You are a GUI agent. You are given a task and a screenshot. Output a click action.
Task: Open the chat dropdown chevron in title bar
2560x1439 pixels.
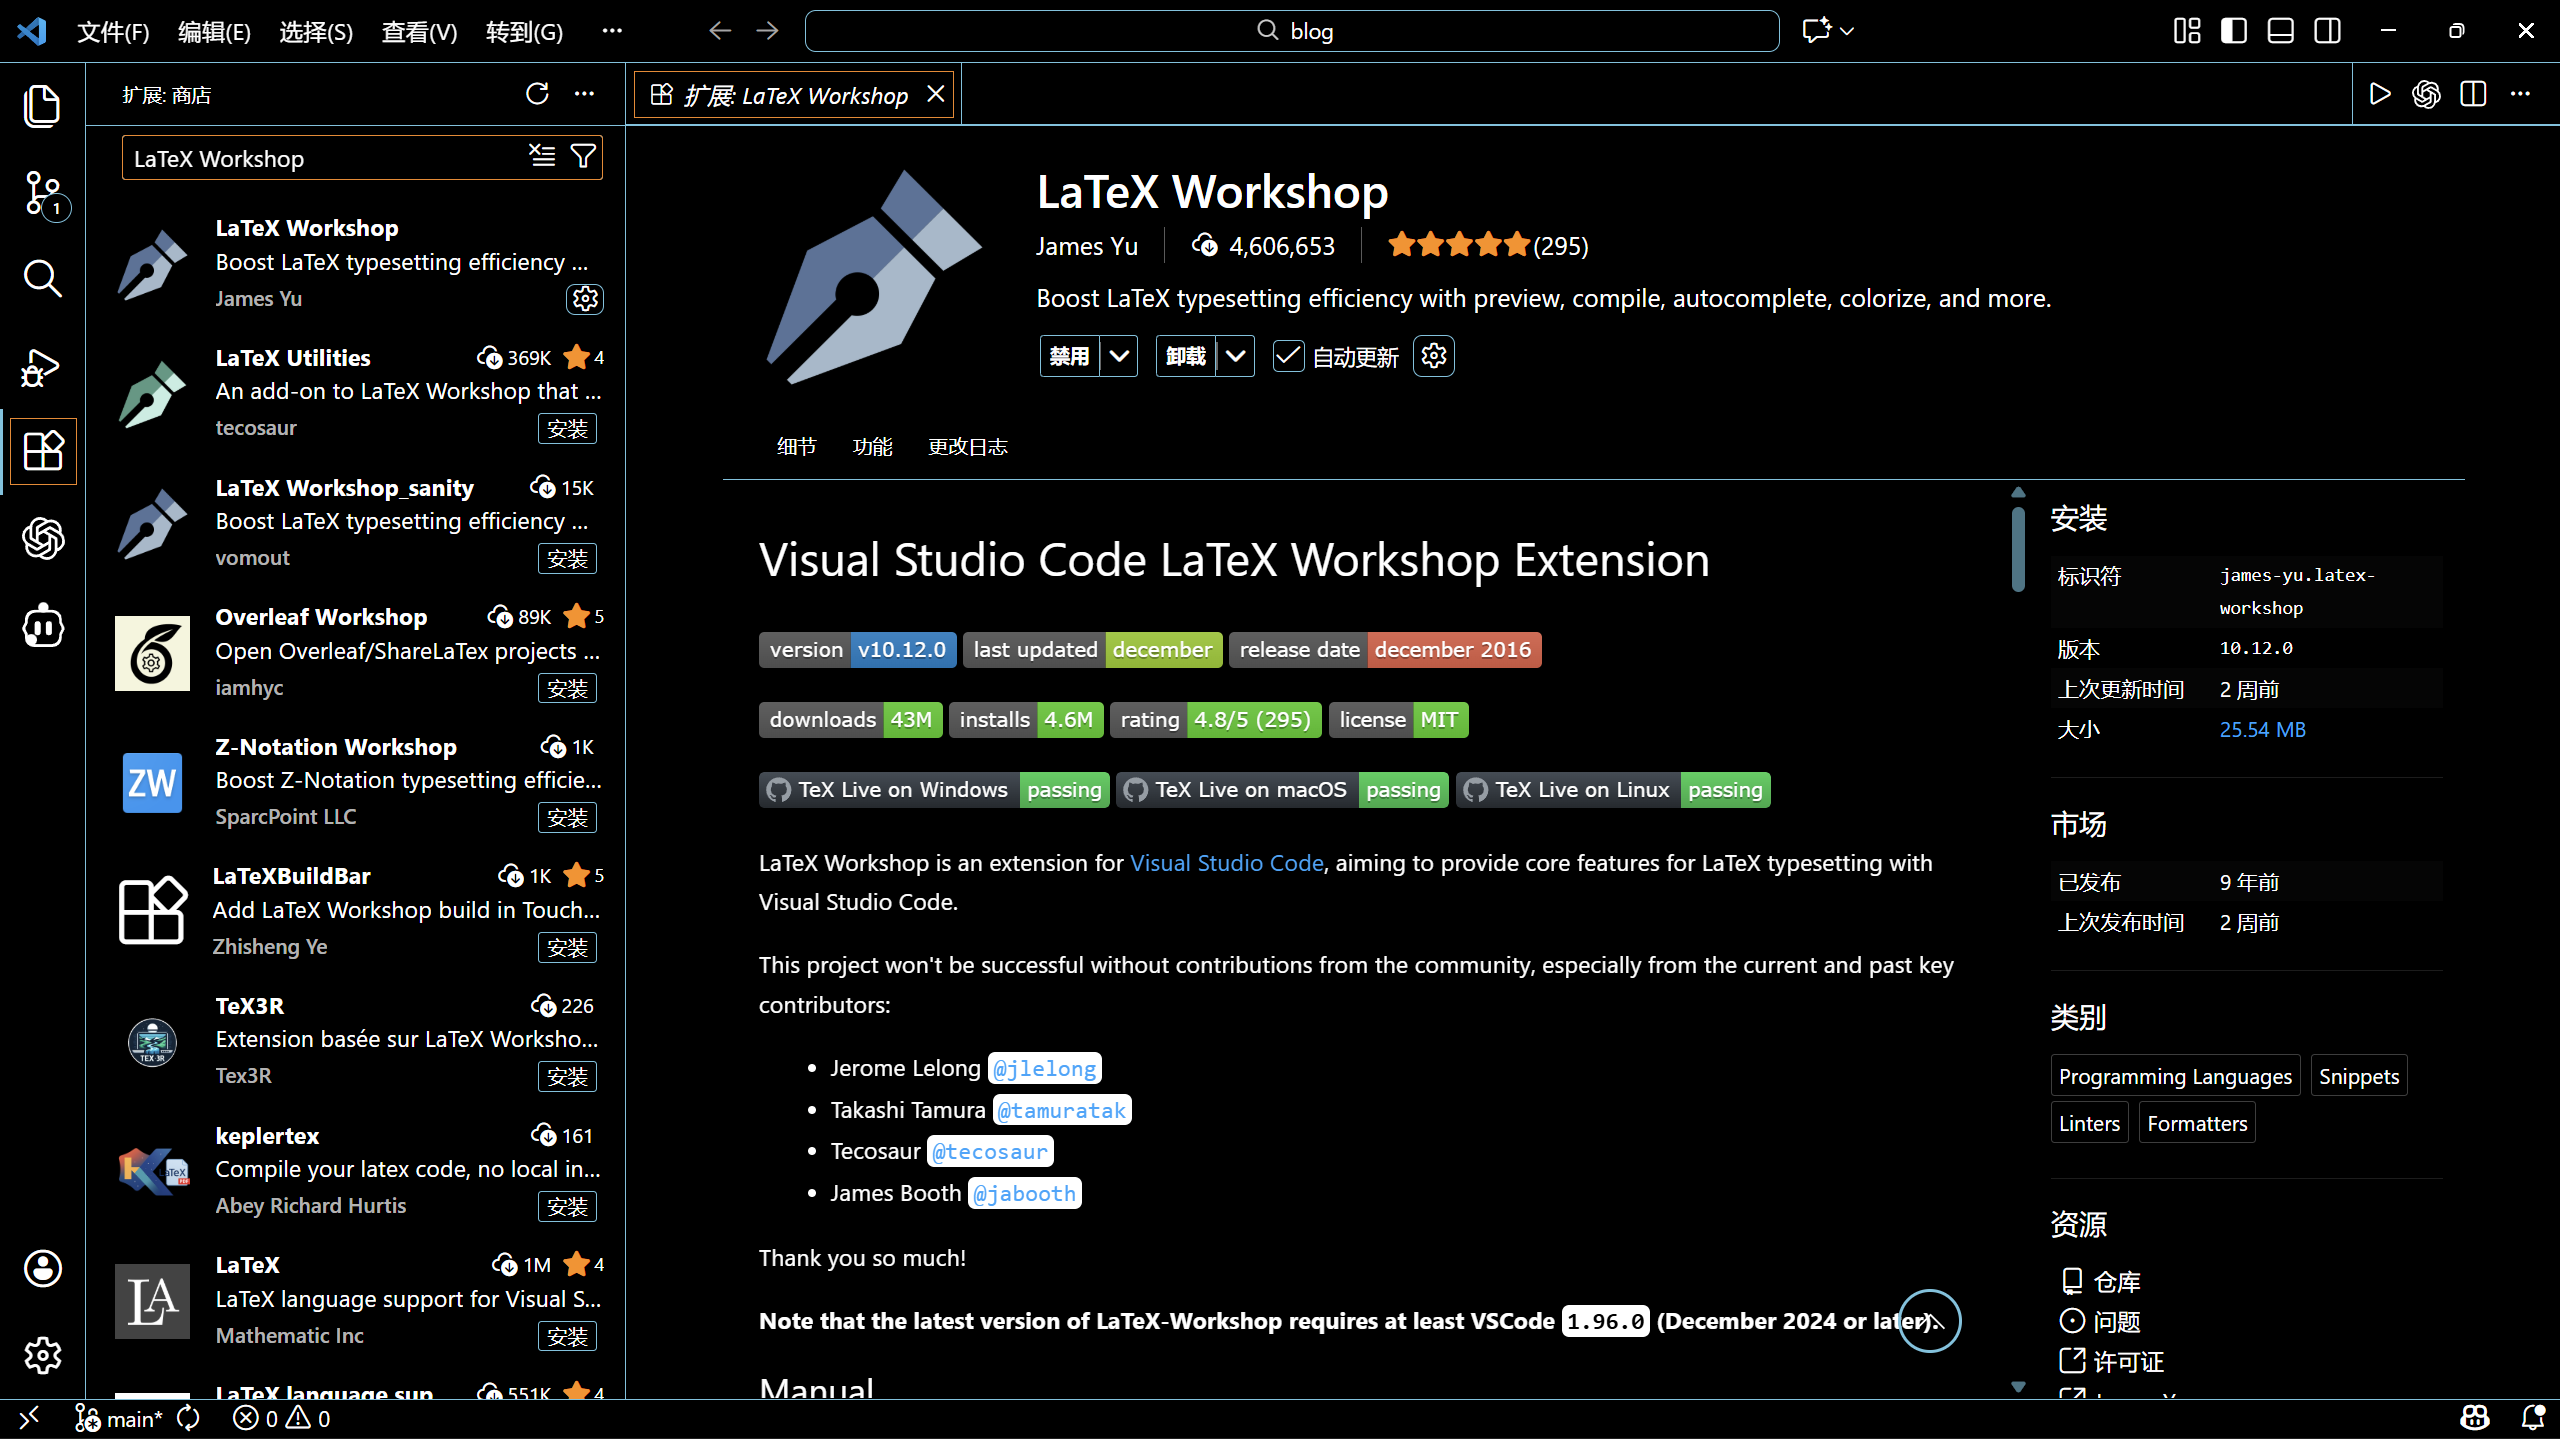click(x=1847, y=31)
